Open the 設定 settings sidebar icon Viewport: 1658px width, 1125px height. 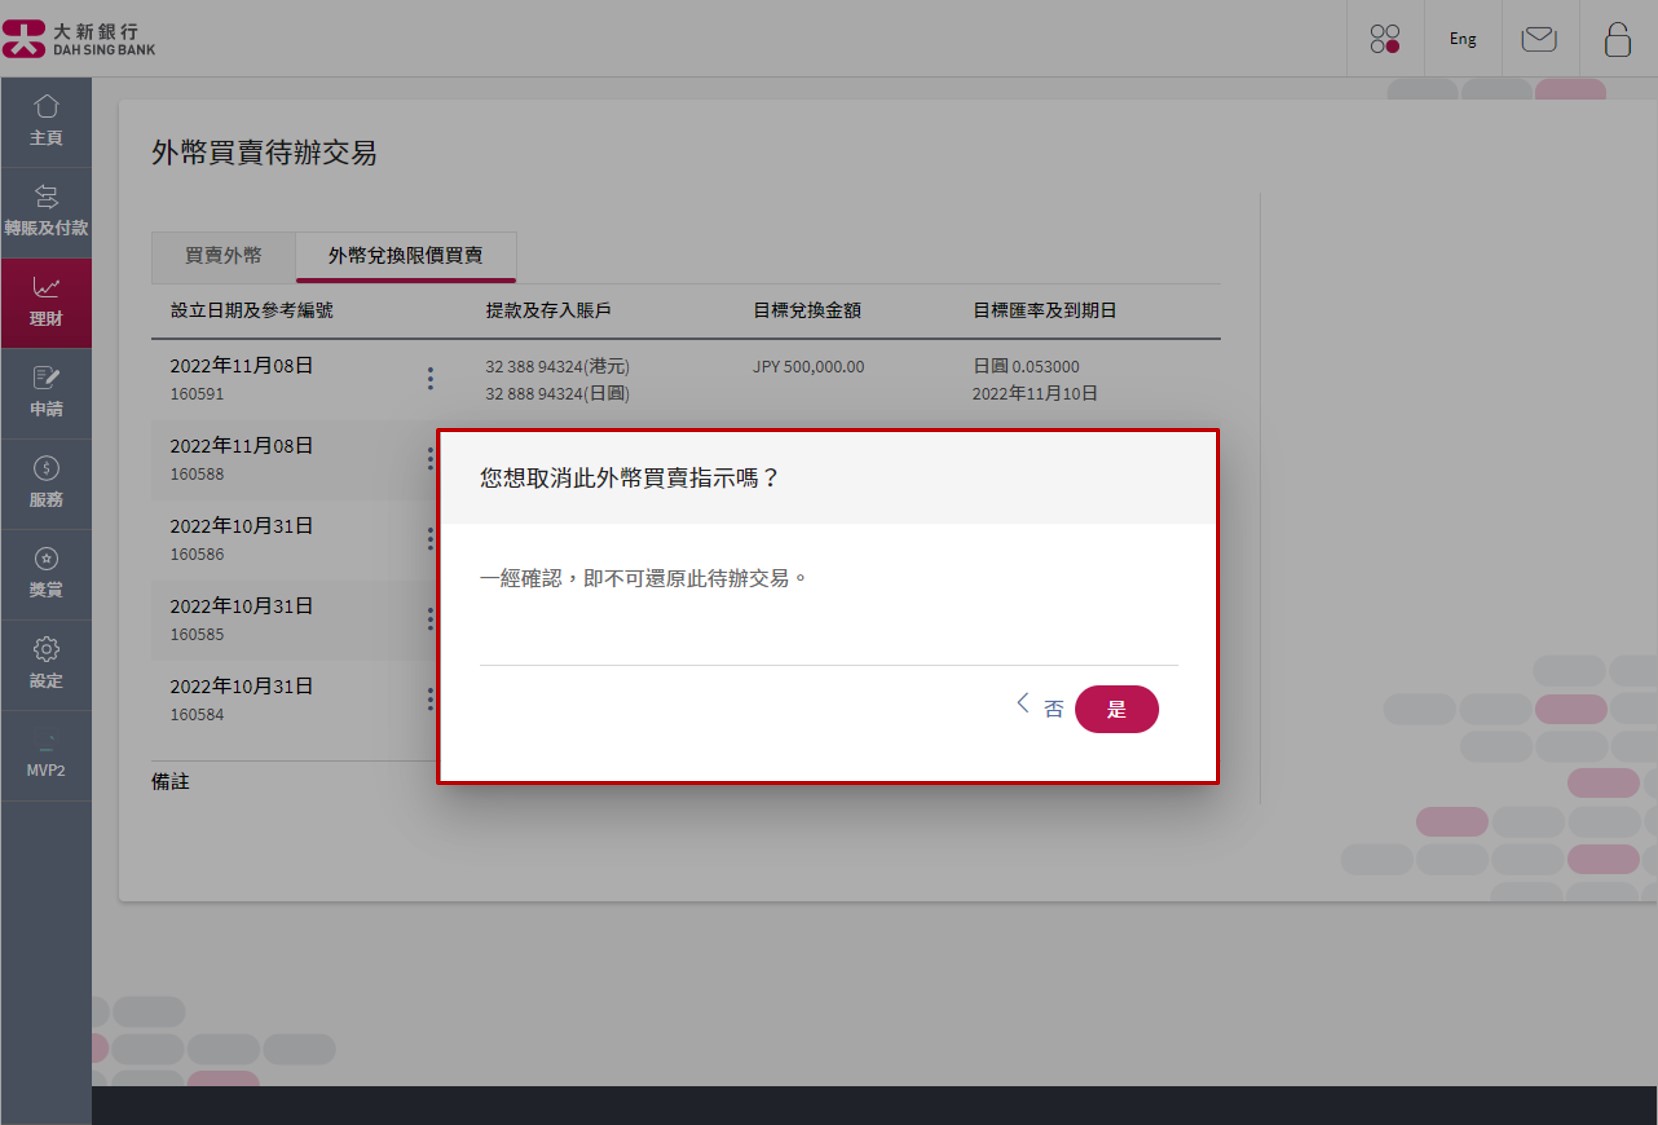click(x=46, y=663)
